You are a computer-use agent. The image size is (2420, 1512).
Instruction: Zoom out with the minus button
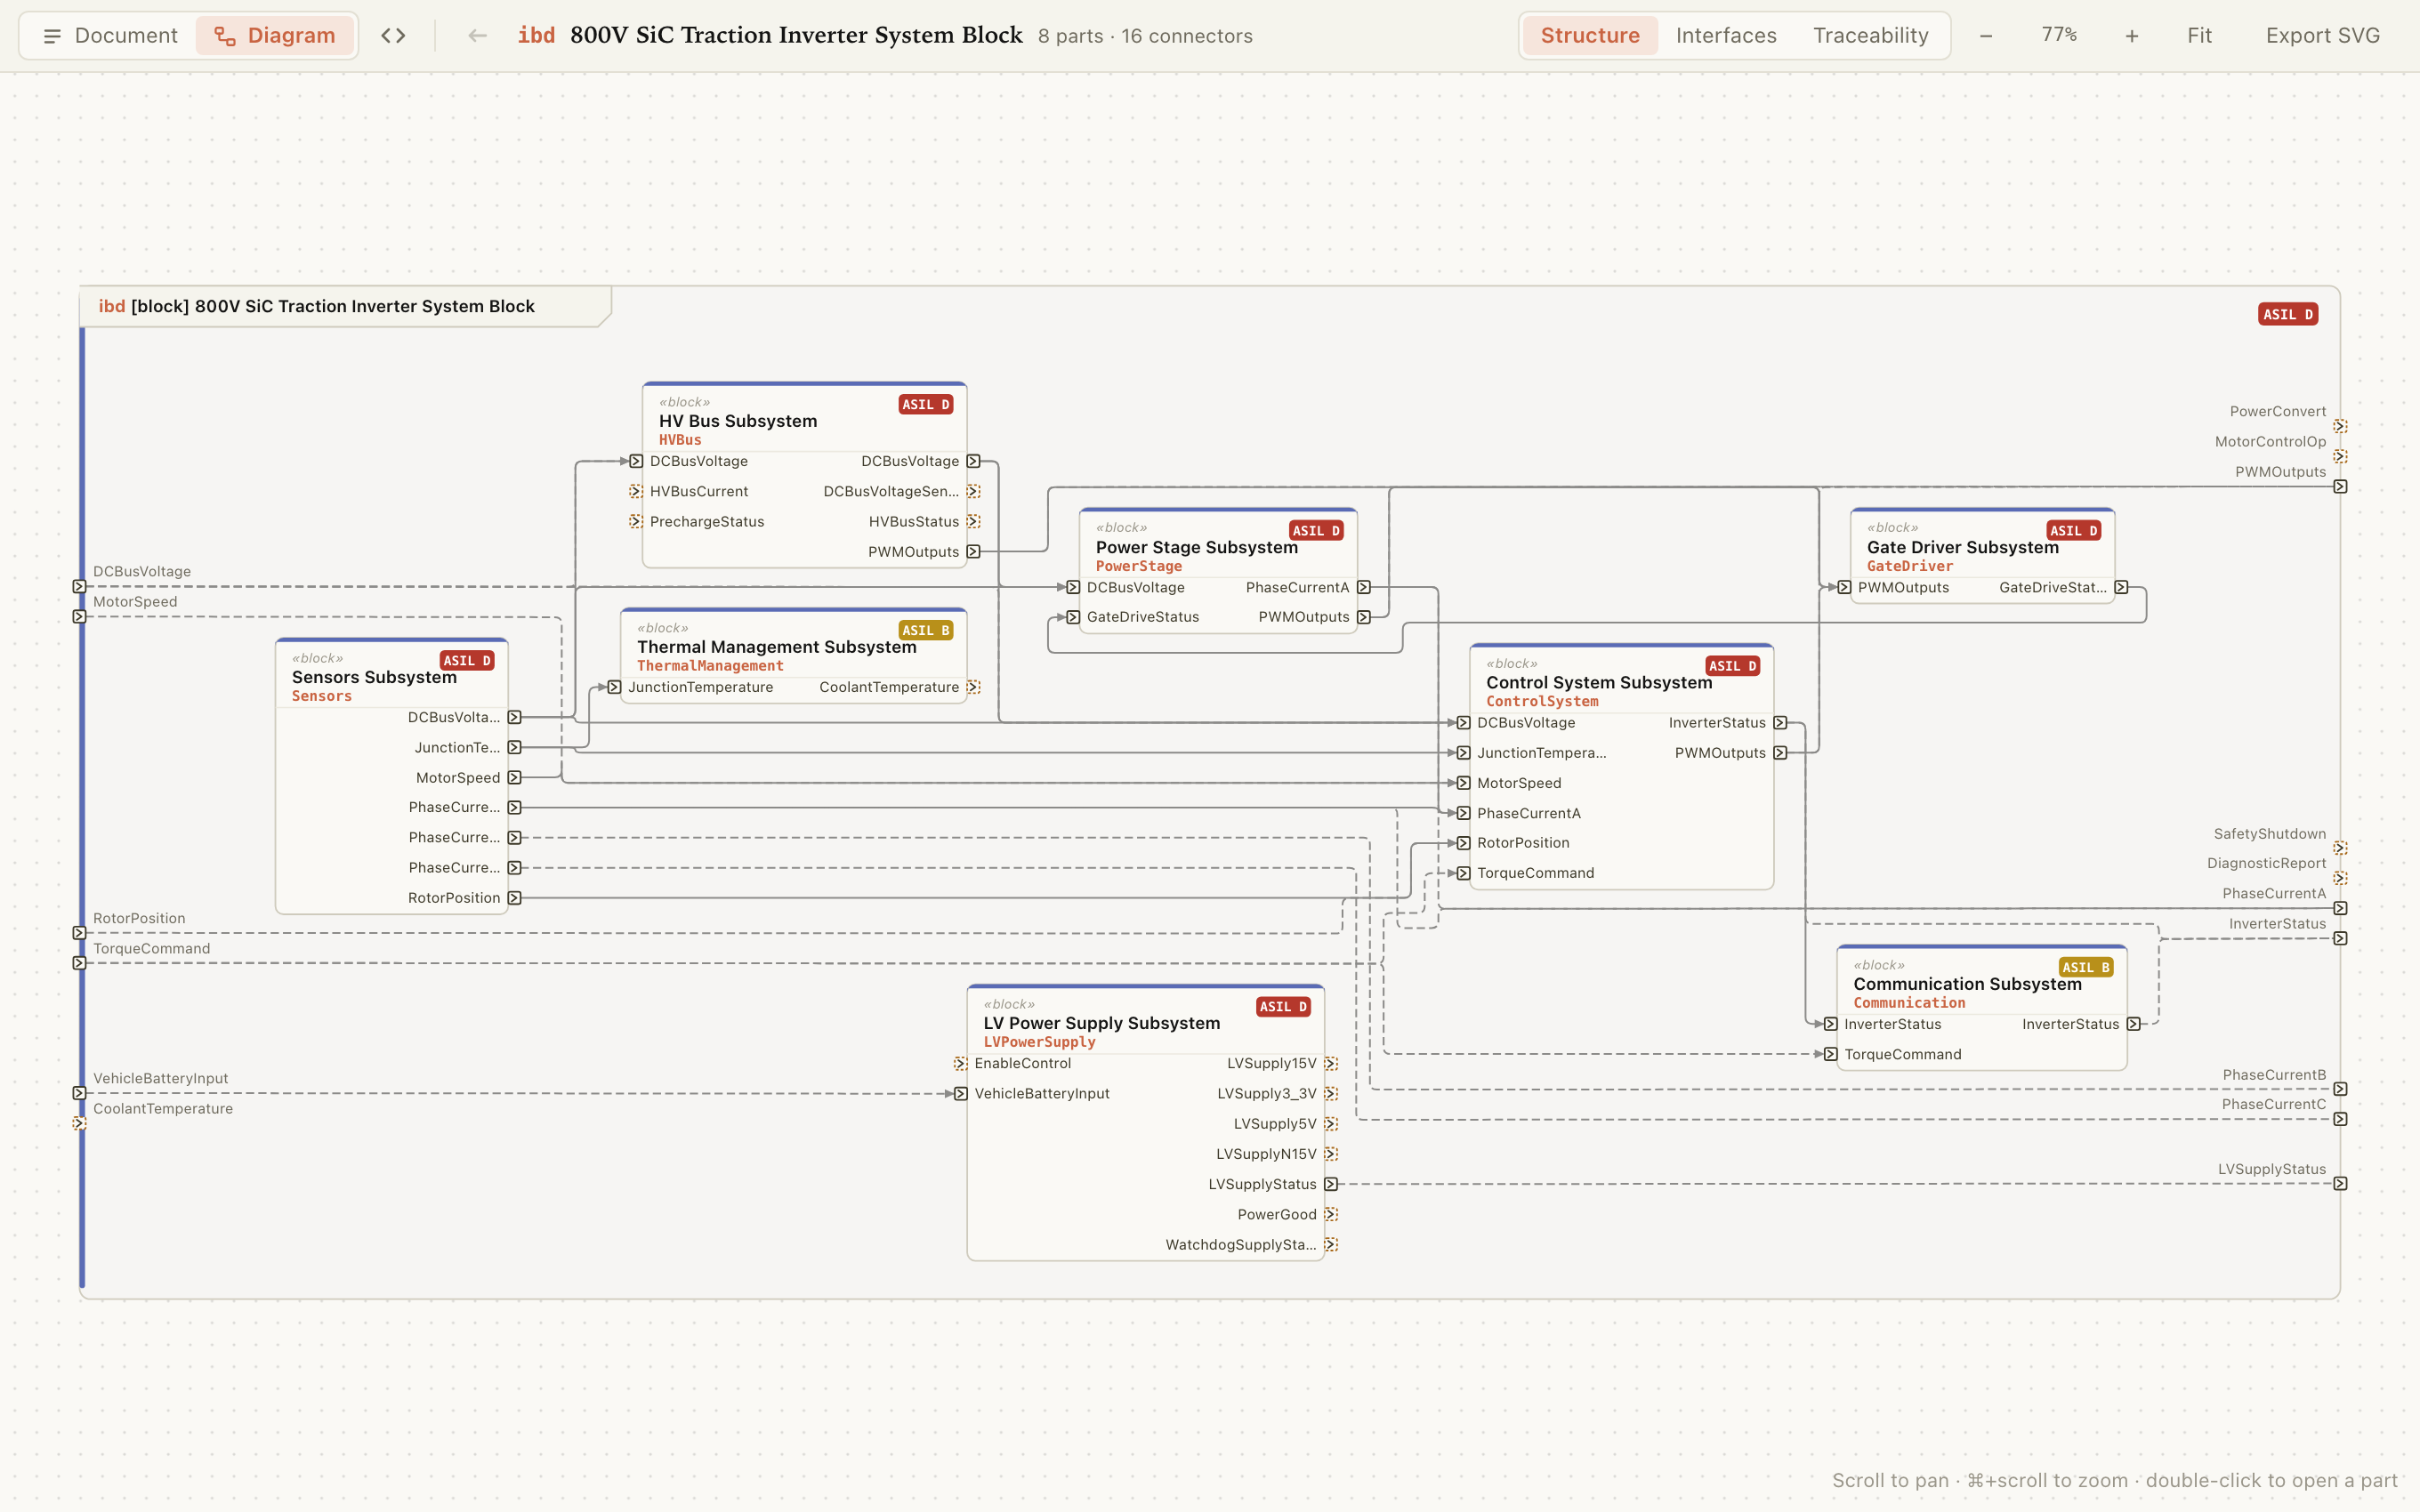[x=1986, y=36]
